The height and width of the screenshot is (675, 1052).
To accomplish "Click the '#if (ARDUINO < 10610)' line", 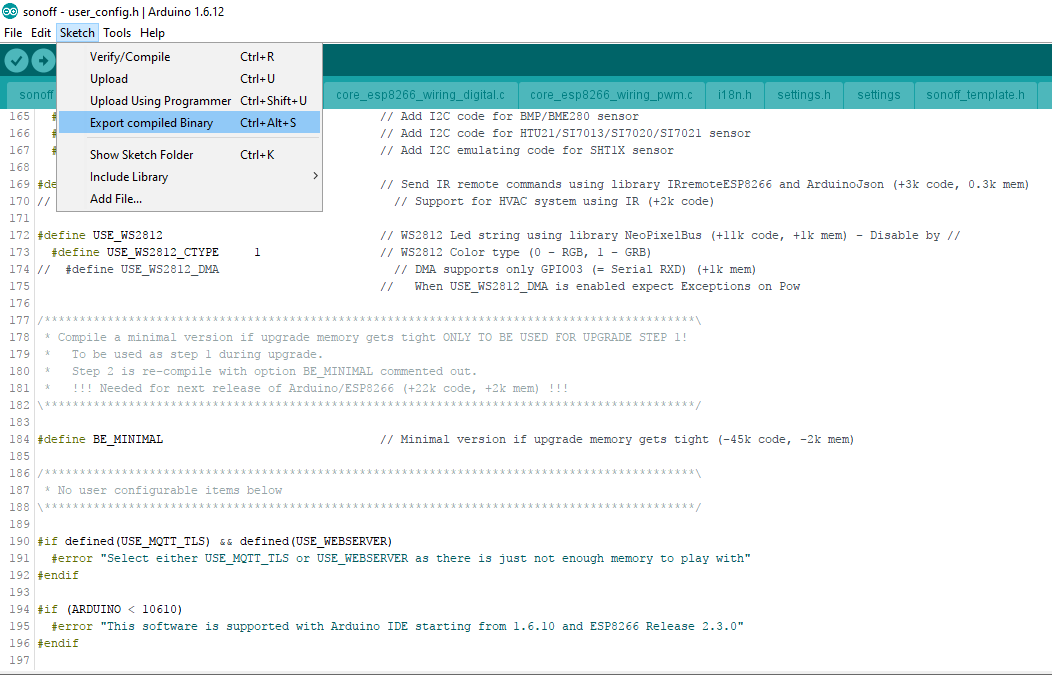I will click(x=110, y=609).
